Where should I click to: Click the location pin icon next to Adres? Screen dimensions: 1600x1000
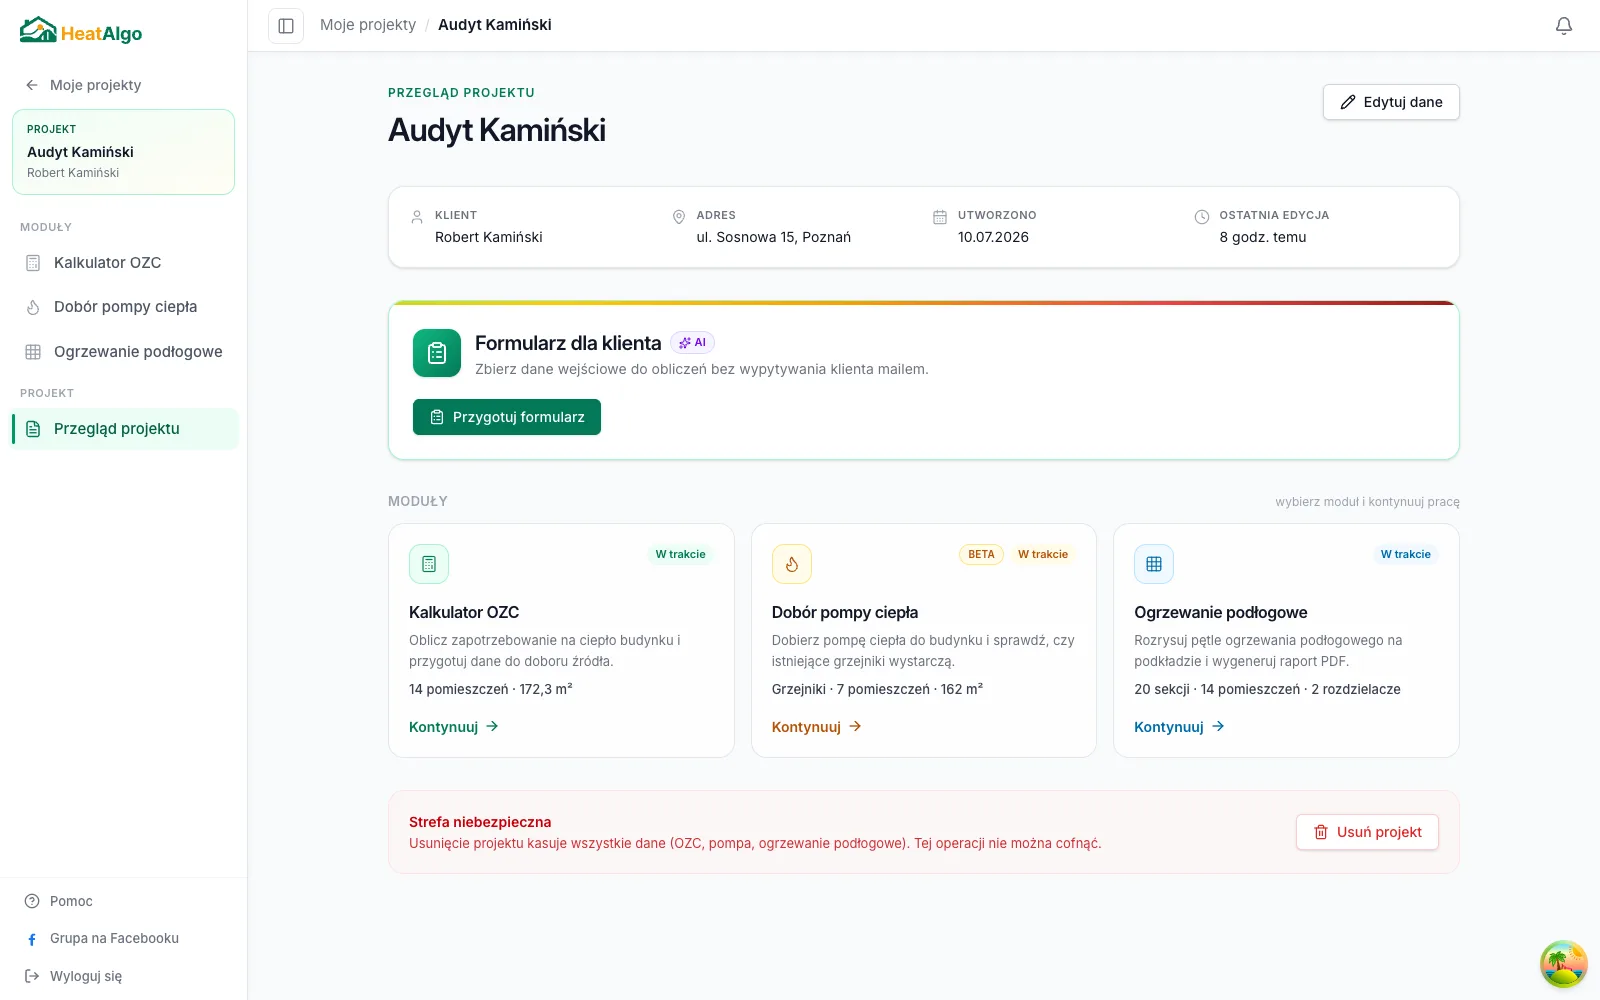679,217
